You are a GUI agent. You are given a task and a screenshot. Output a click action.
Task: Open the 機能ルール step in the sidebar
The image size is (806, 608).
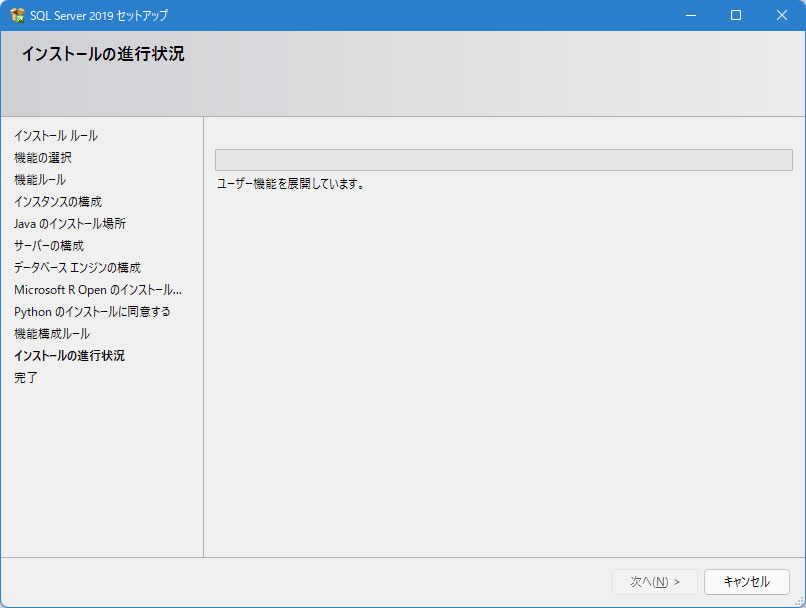pyautogui.click(x=40, y=180)
